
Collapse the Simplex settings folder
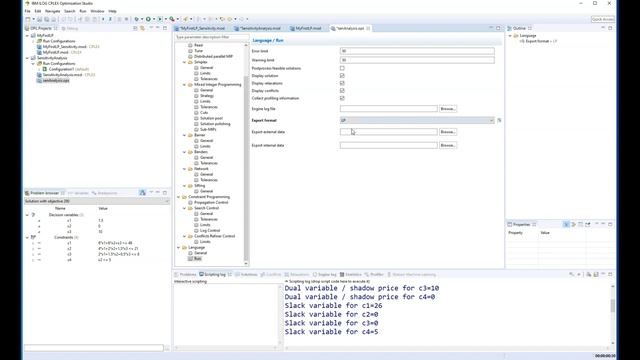click(184, 62)
